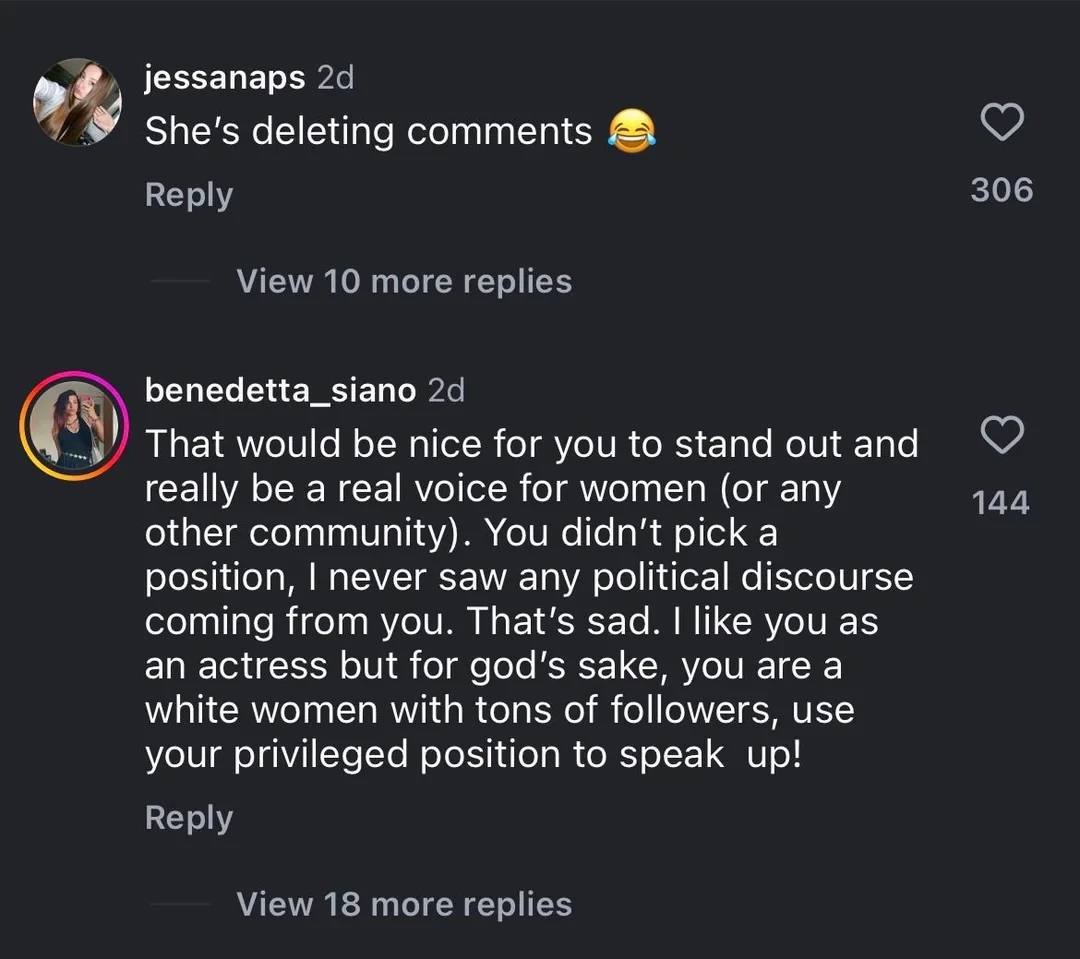Show who liked via the 306 count
This screenshot has height=959, width=1080.
tap(1002, 189)
